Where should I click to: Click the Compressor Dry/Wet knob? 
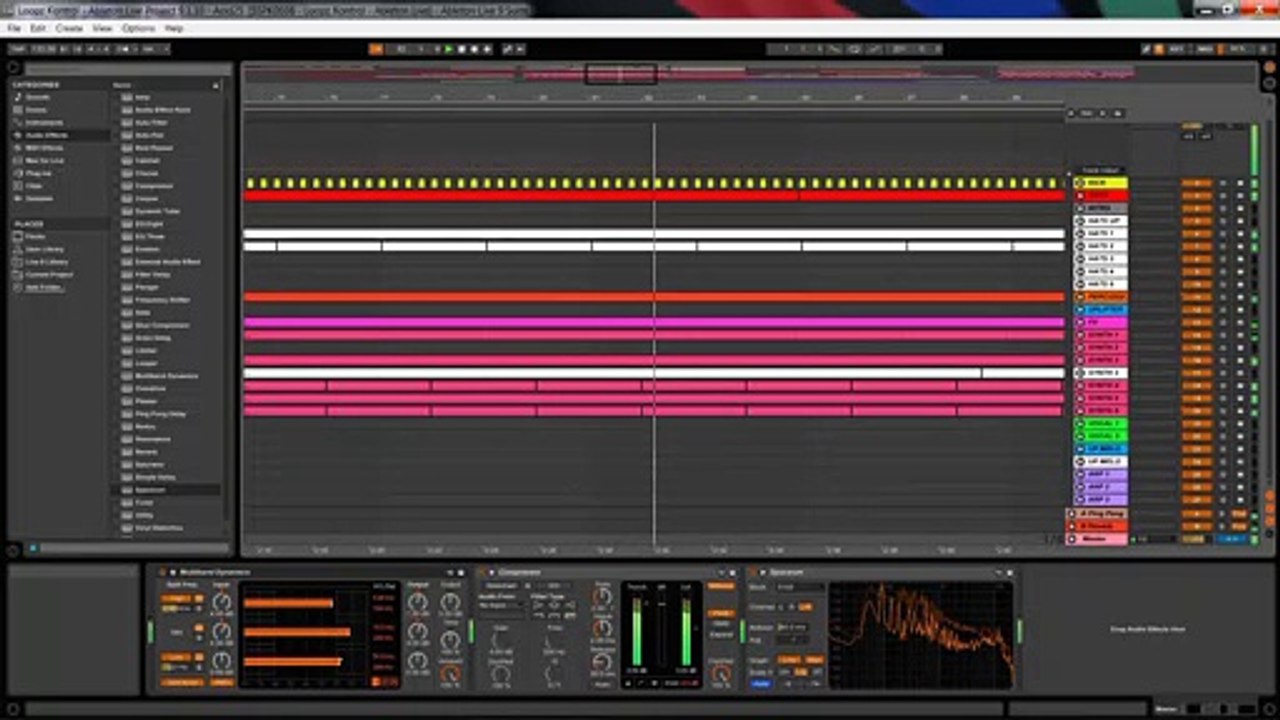click(x=721, y=676)
